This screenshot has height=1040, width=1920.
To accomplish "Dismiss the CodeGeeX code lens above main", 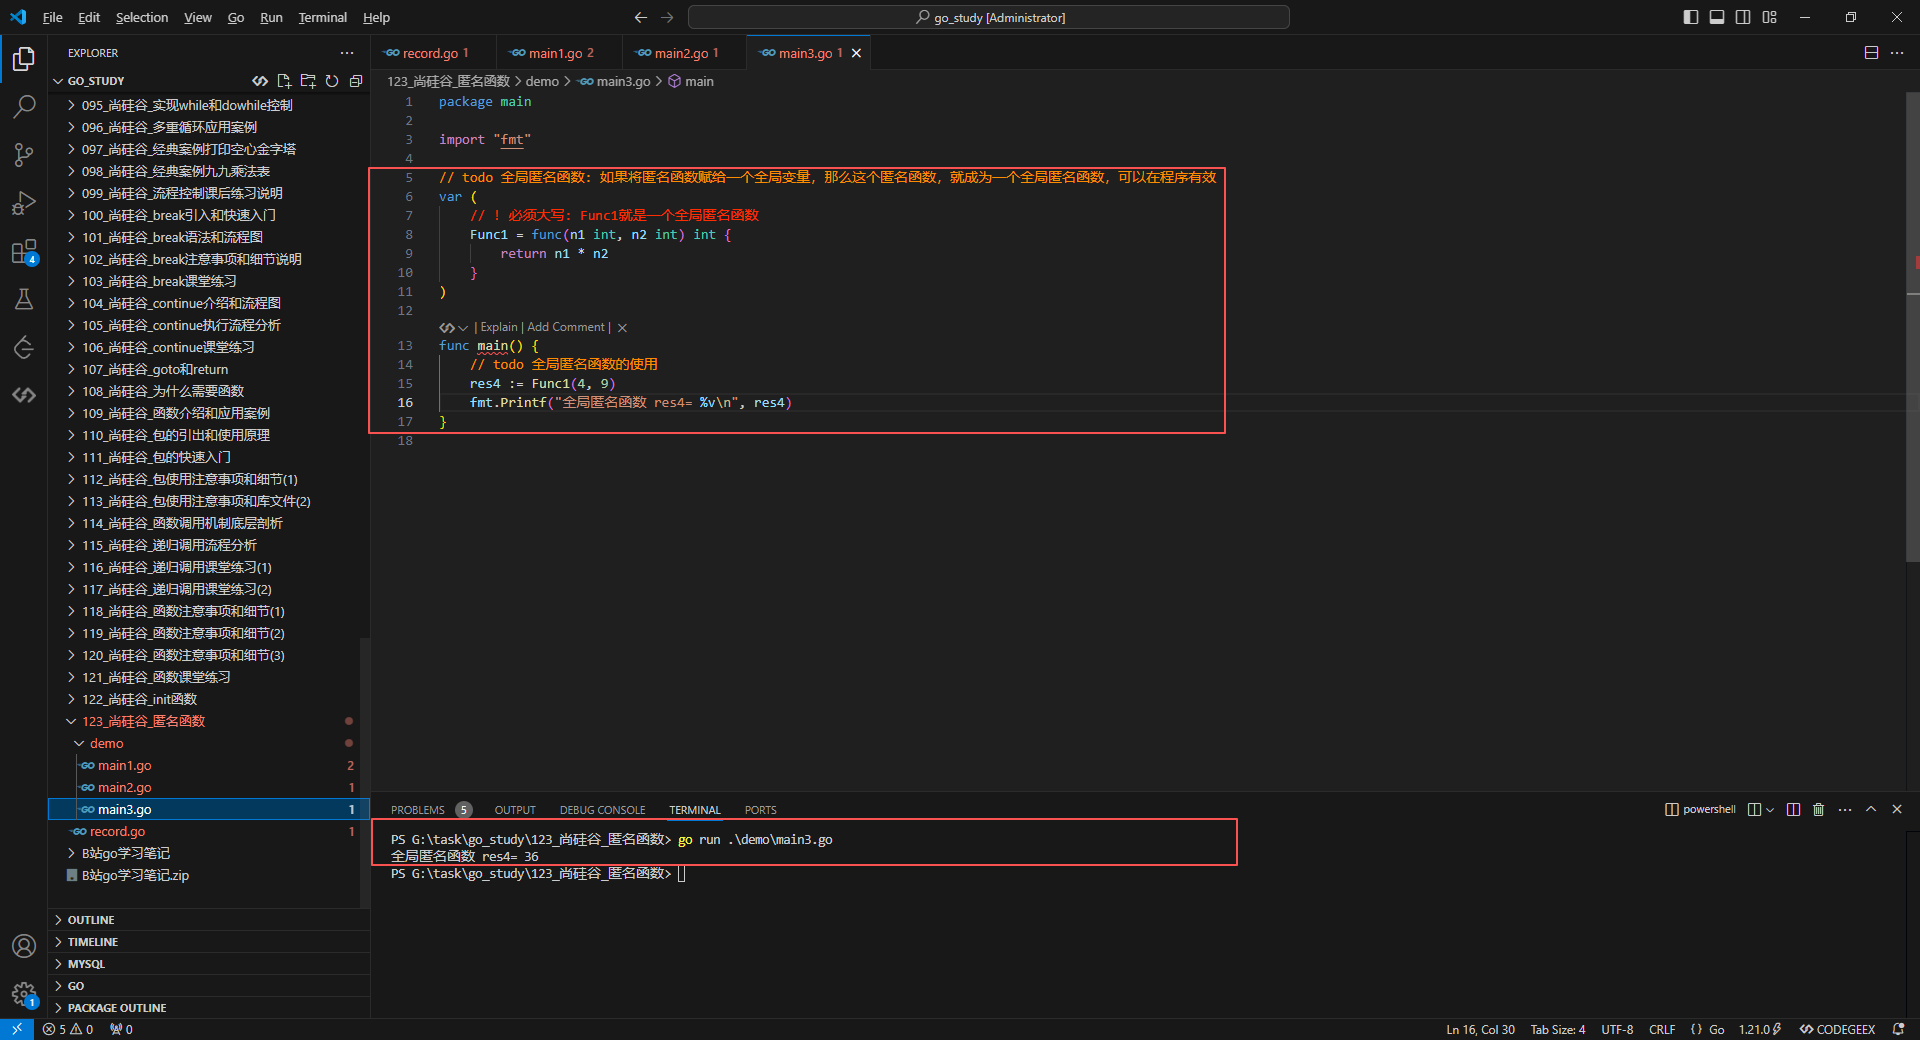I will (x=622, y=327).
